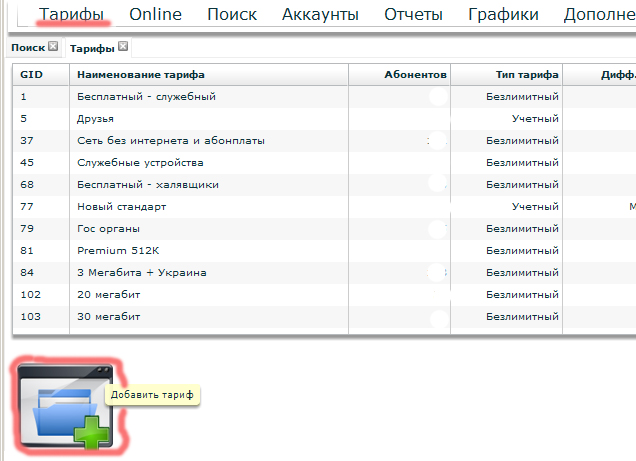Close the Тарифы tab
This screenshot has width=636, height=461.
click(123, 47)
